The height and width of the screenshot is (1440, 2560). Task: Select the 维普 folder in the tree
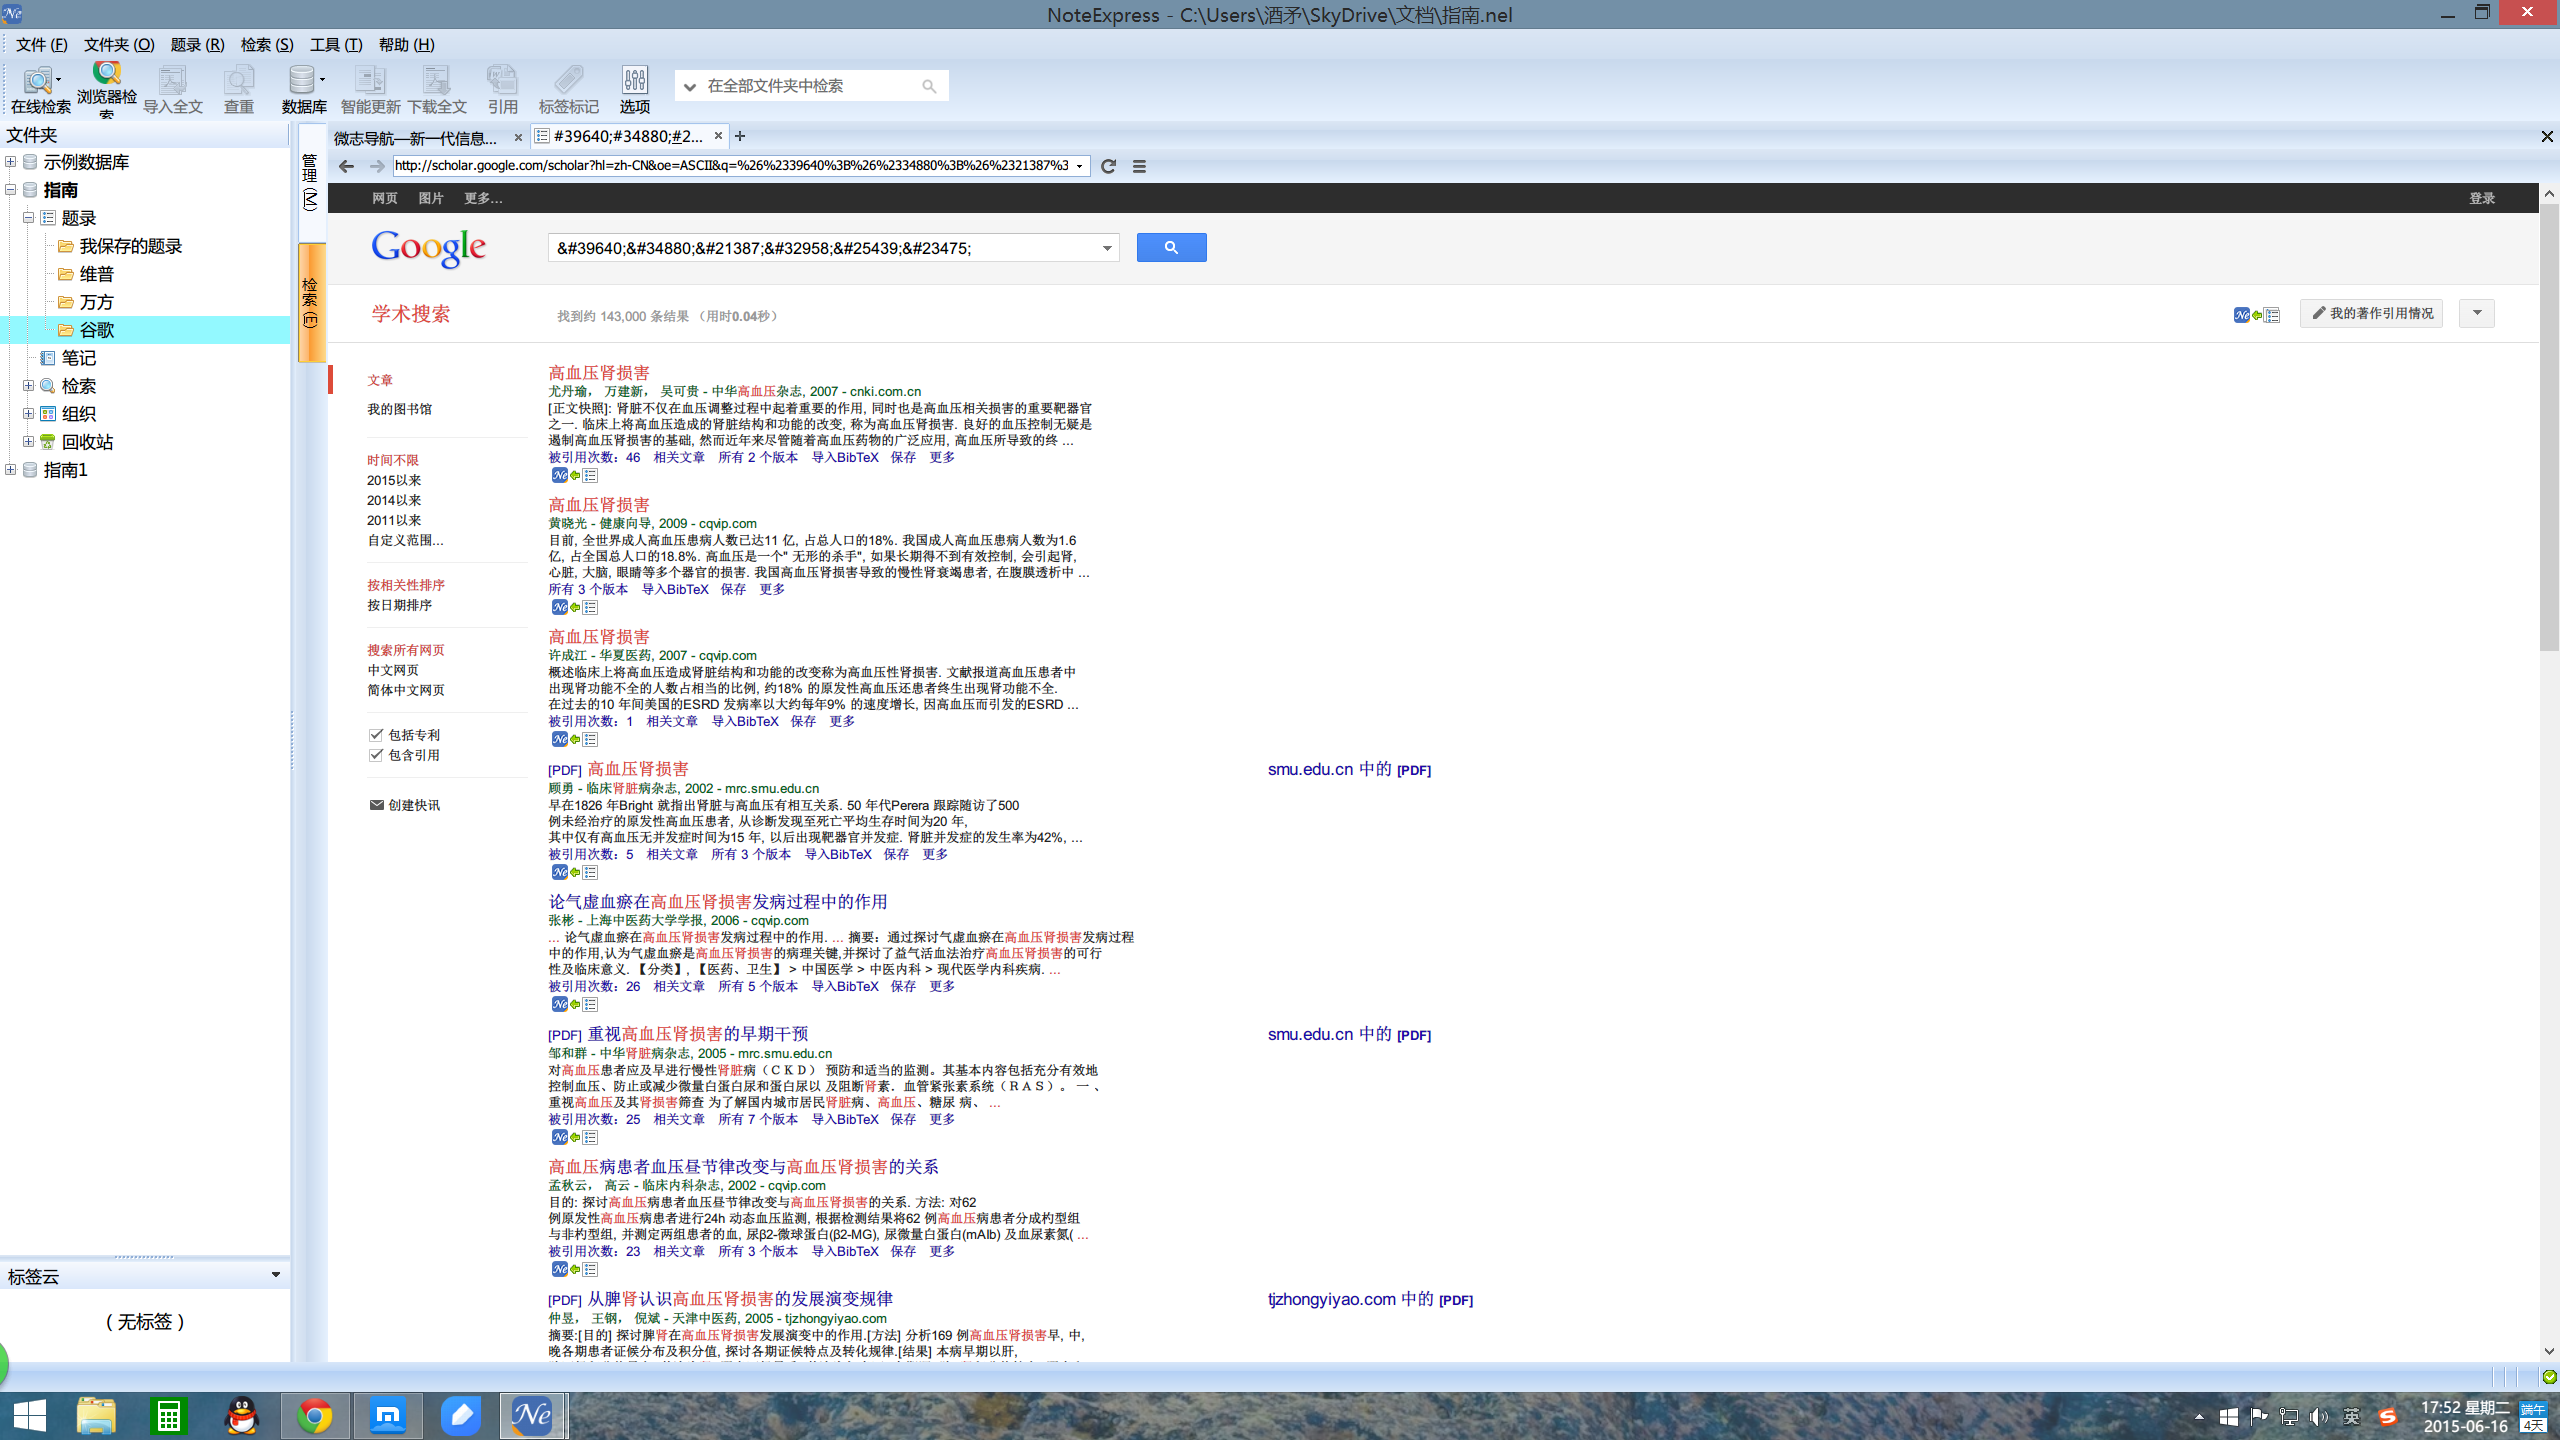tap(97, 274)
